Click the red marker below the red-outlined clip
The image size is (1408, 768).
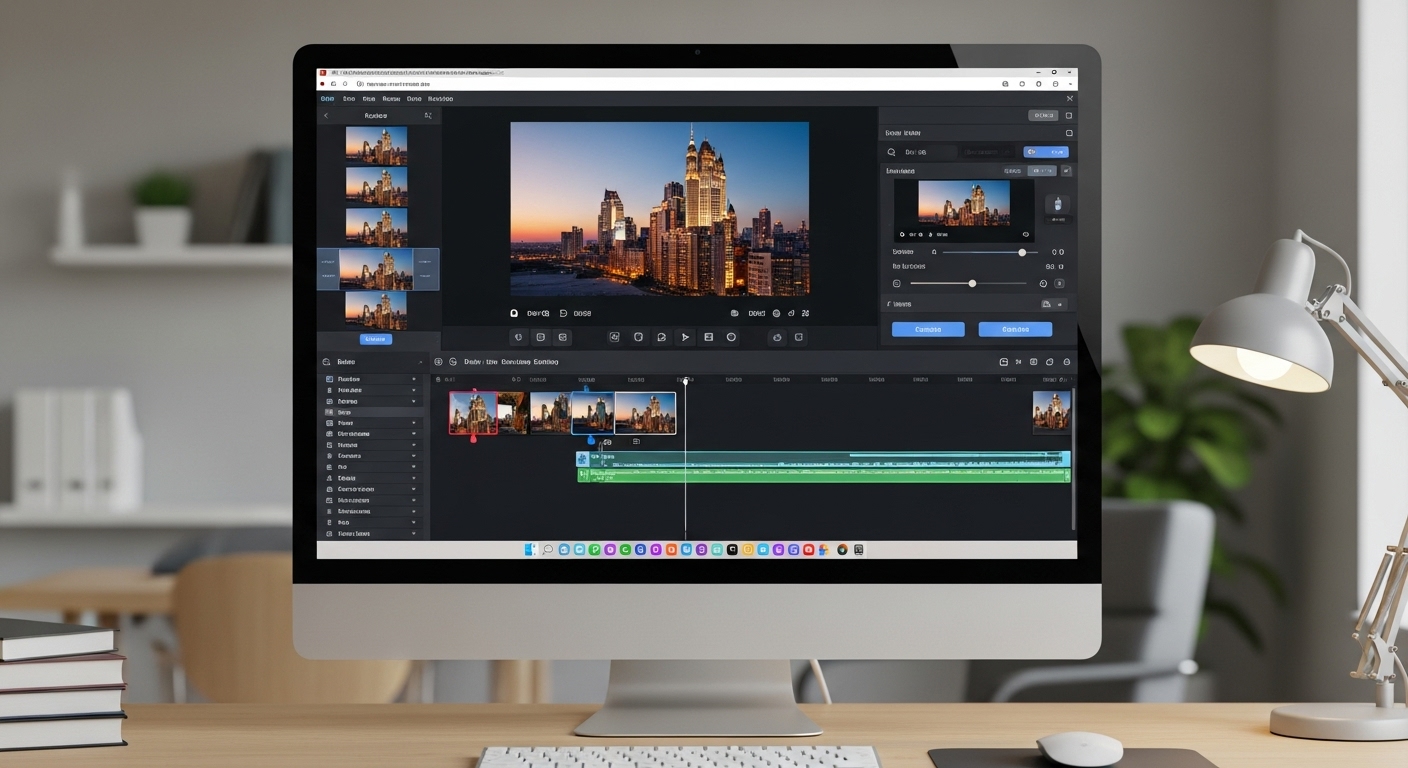(x=474, y=439)
